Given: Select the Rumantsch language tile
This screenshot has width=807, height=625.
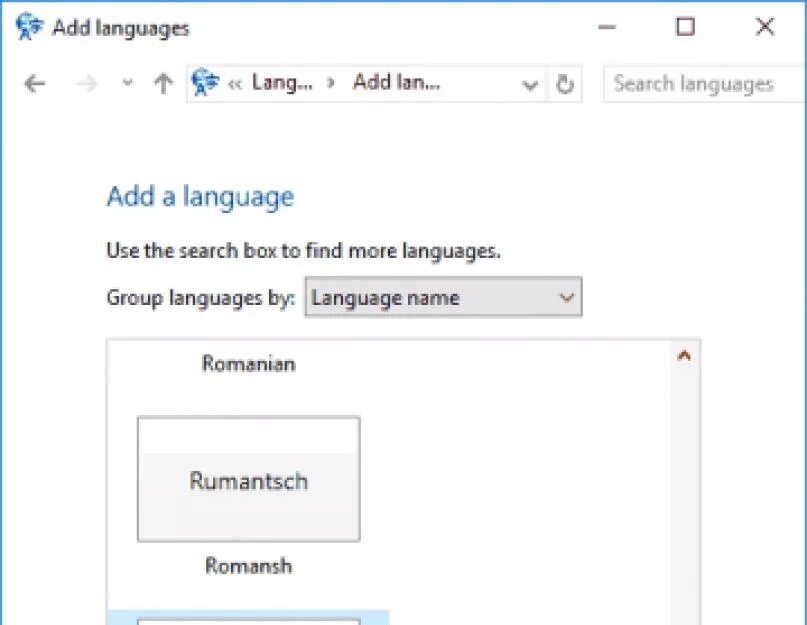Looking at the screenshot, I should (249, 479).
